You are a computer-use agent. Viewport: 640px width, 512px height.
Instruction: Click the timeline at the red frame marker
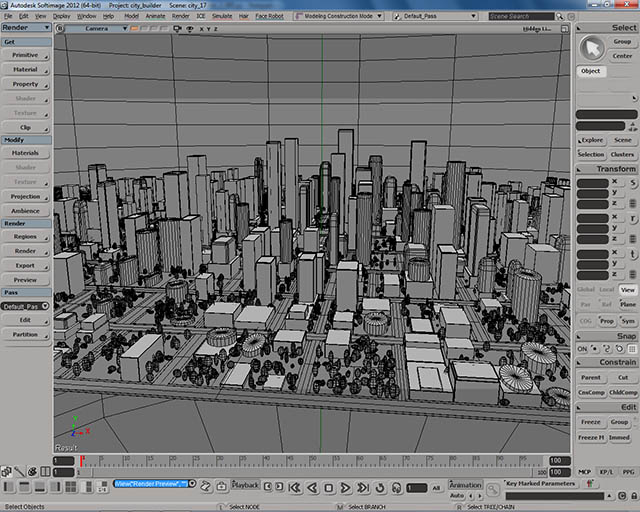(x=81, y=462)
